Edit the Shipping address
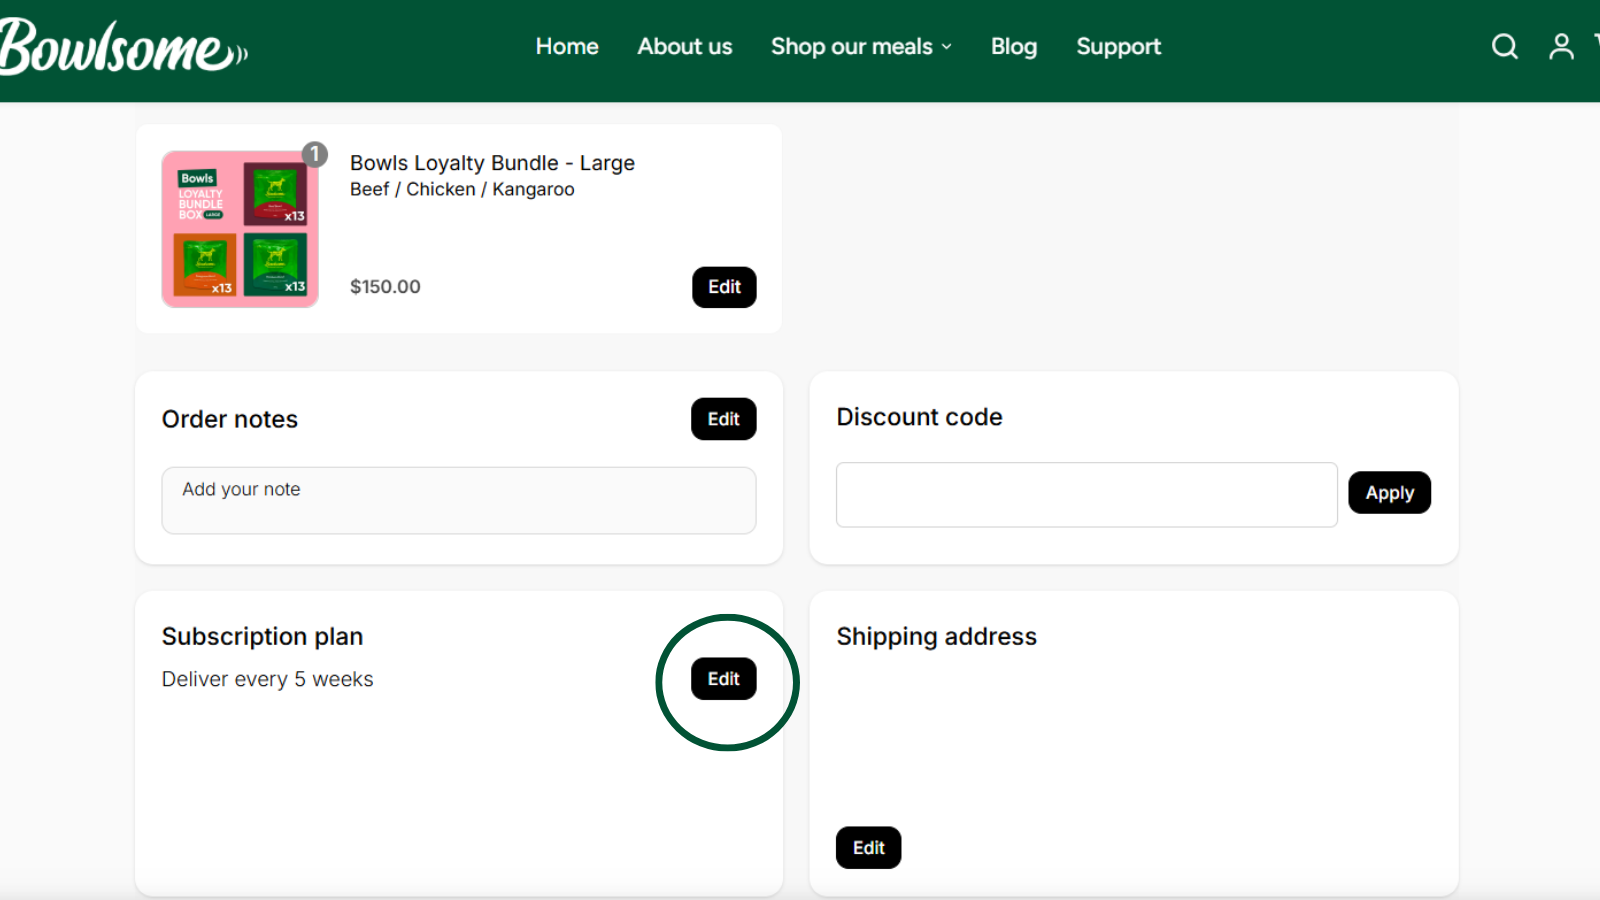The height and width of the screenshot is (900, 1600). pos(868,848)
